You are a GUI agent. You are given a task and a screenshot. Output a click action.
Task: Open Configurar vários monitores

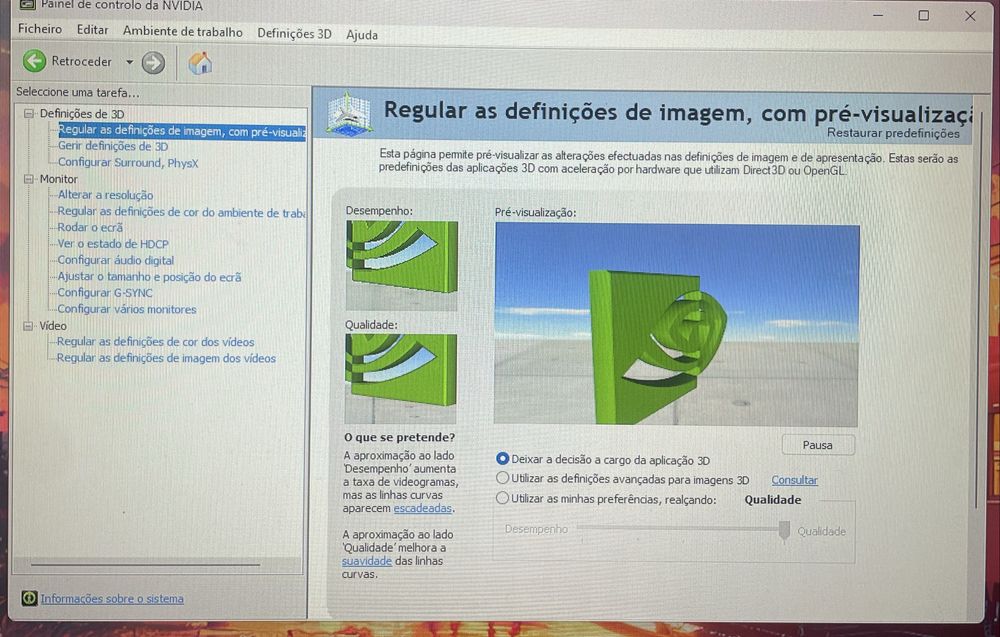coord(126,310)
